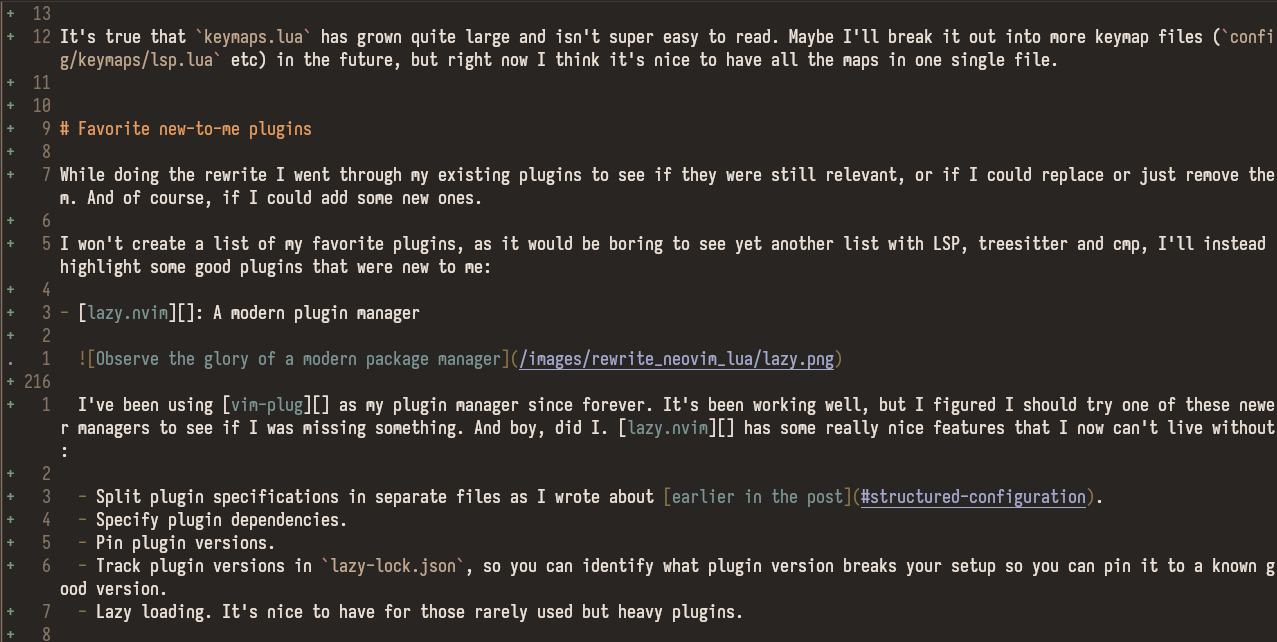Place cursor on 'Specify plugin dependencies' bullet

(x=221, y=520)
